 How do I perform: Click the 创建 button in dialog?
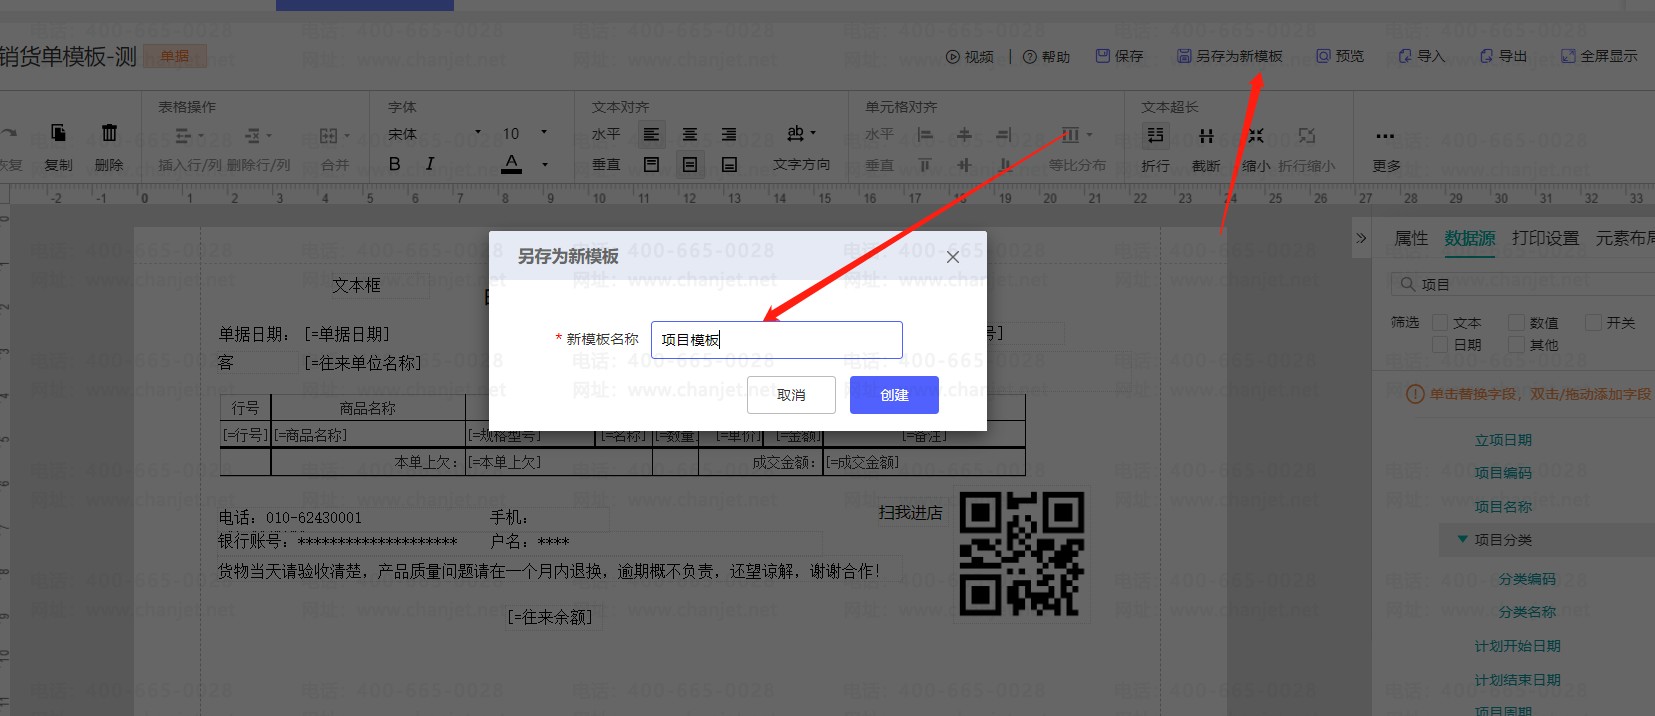894,395
